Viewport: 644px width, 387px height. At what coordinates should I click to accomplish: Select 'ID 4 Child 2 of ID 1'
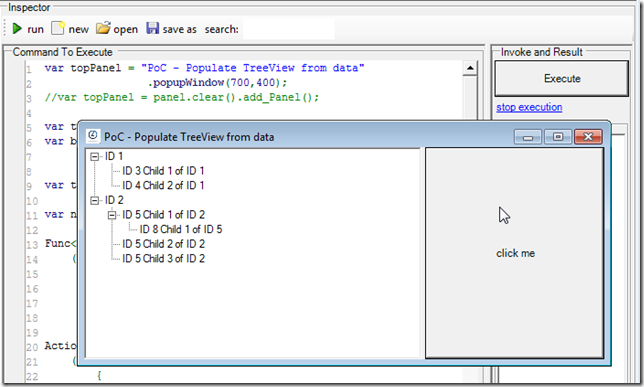tap(163, 186)
